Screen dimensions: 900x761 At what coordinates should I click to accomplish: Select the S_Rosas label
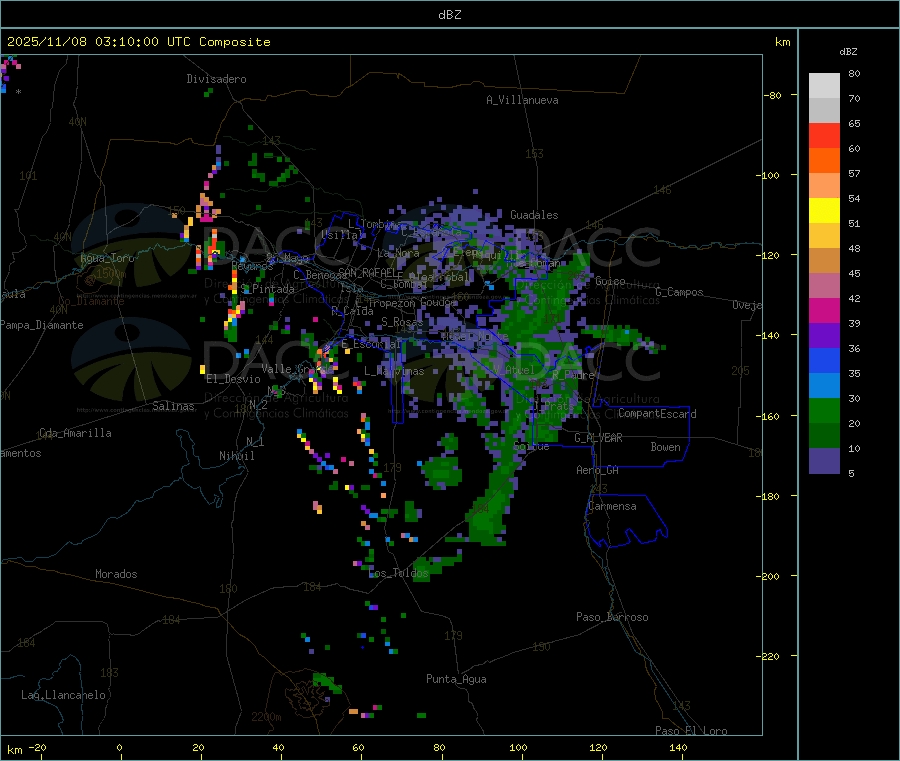click(402, 322)
